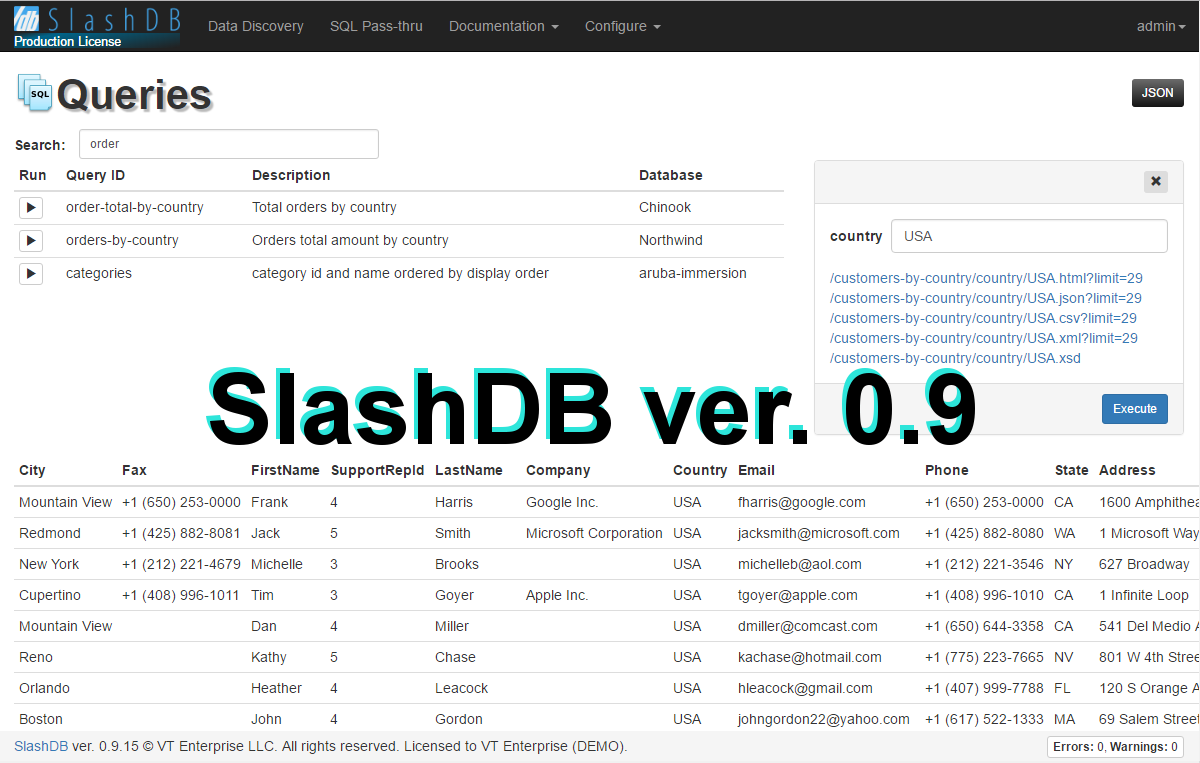The height and width of the screenshot is (763, 1200).
Task: Select the Chinook database cell
Action: click(x=665, y=208)
